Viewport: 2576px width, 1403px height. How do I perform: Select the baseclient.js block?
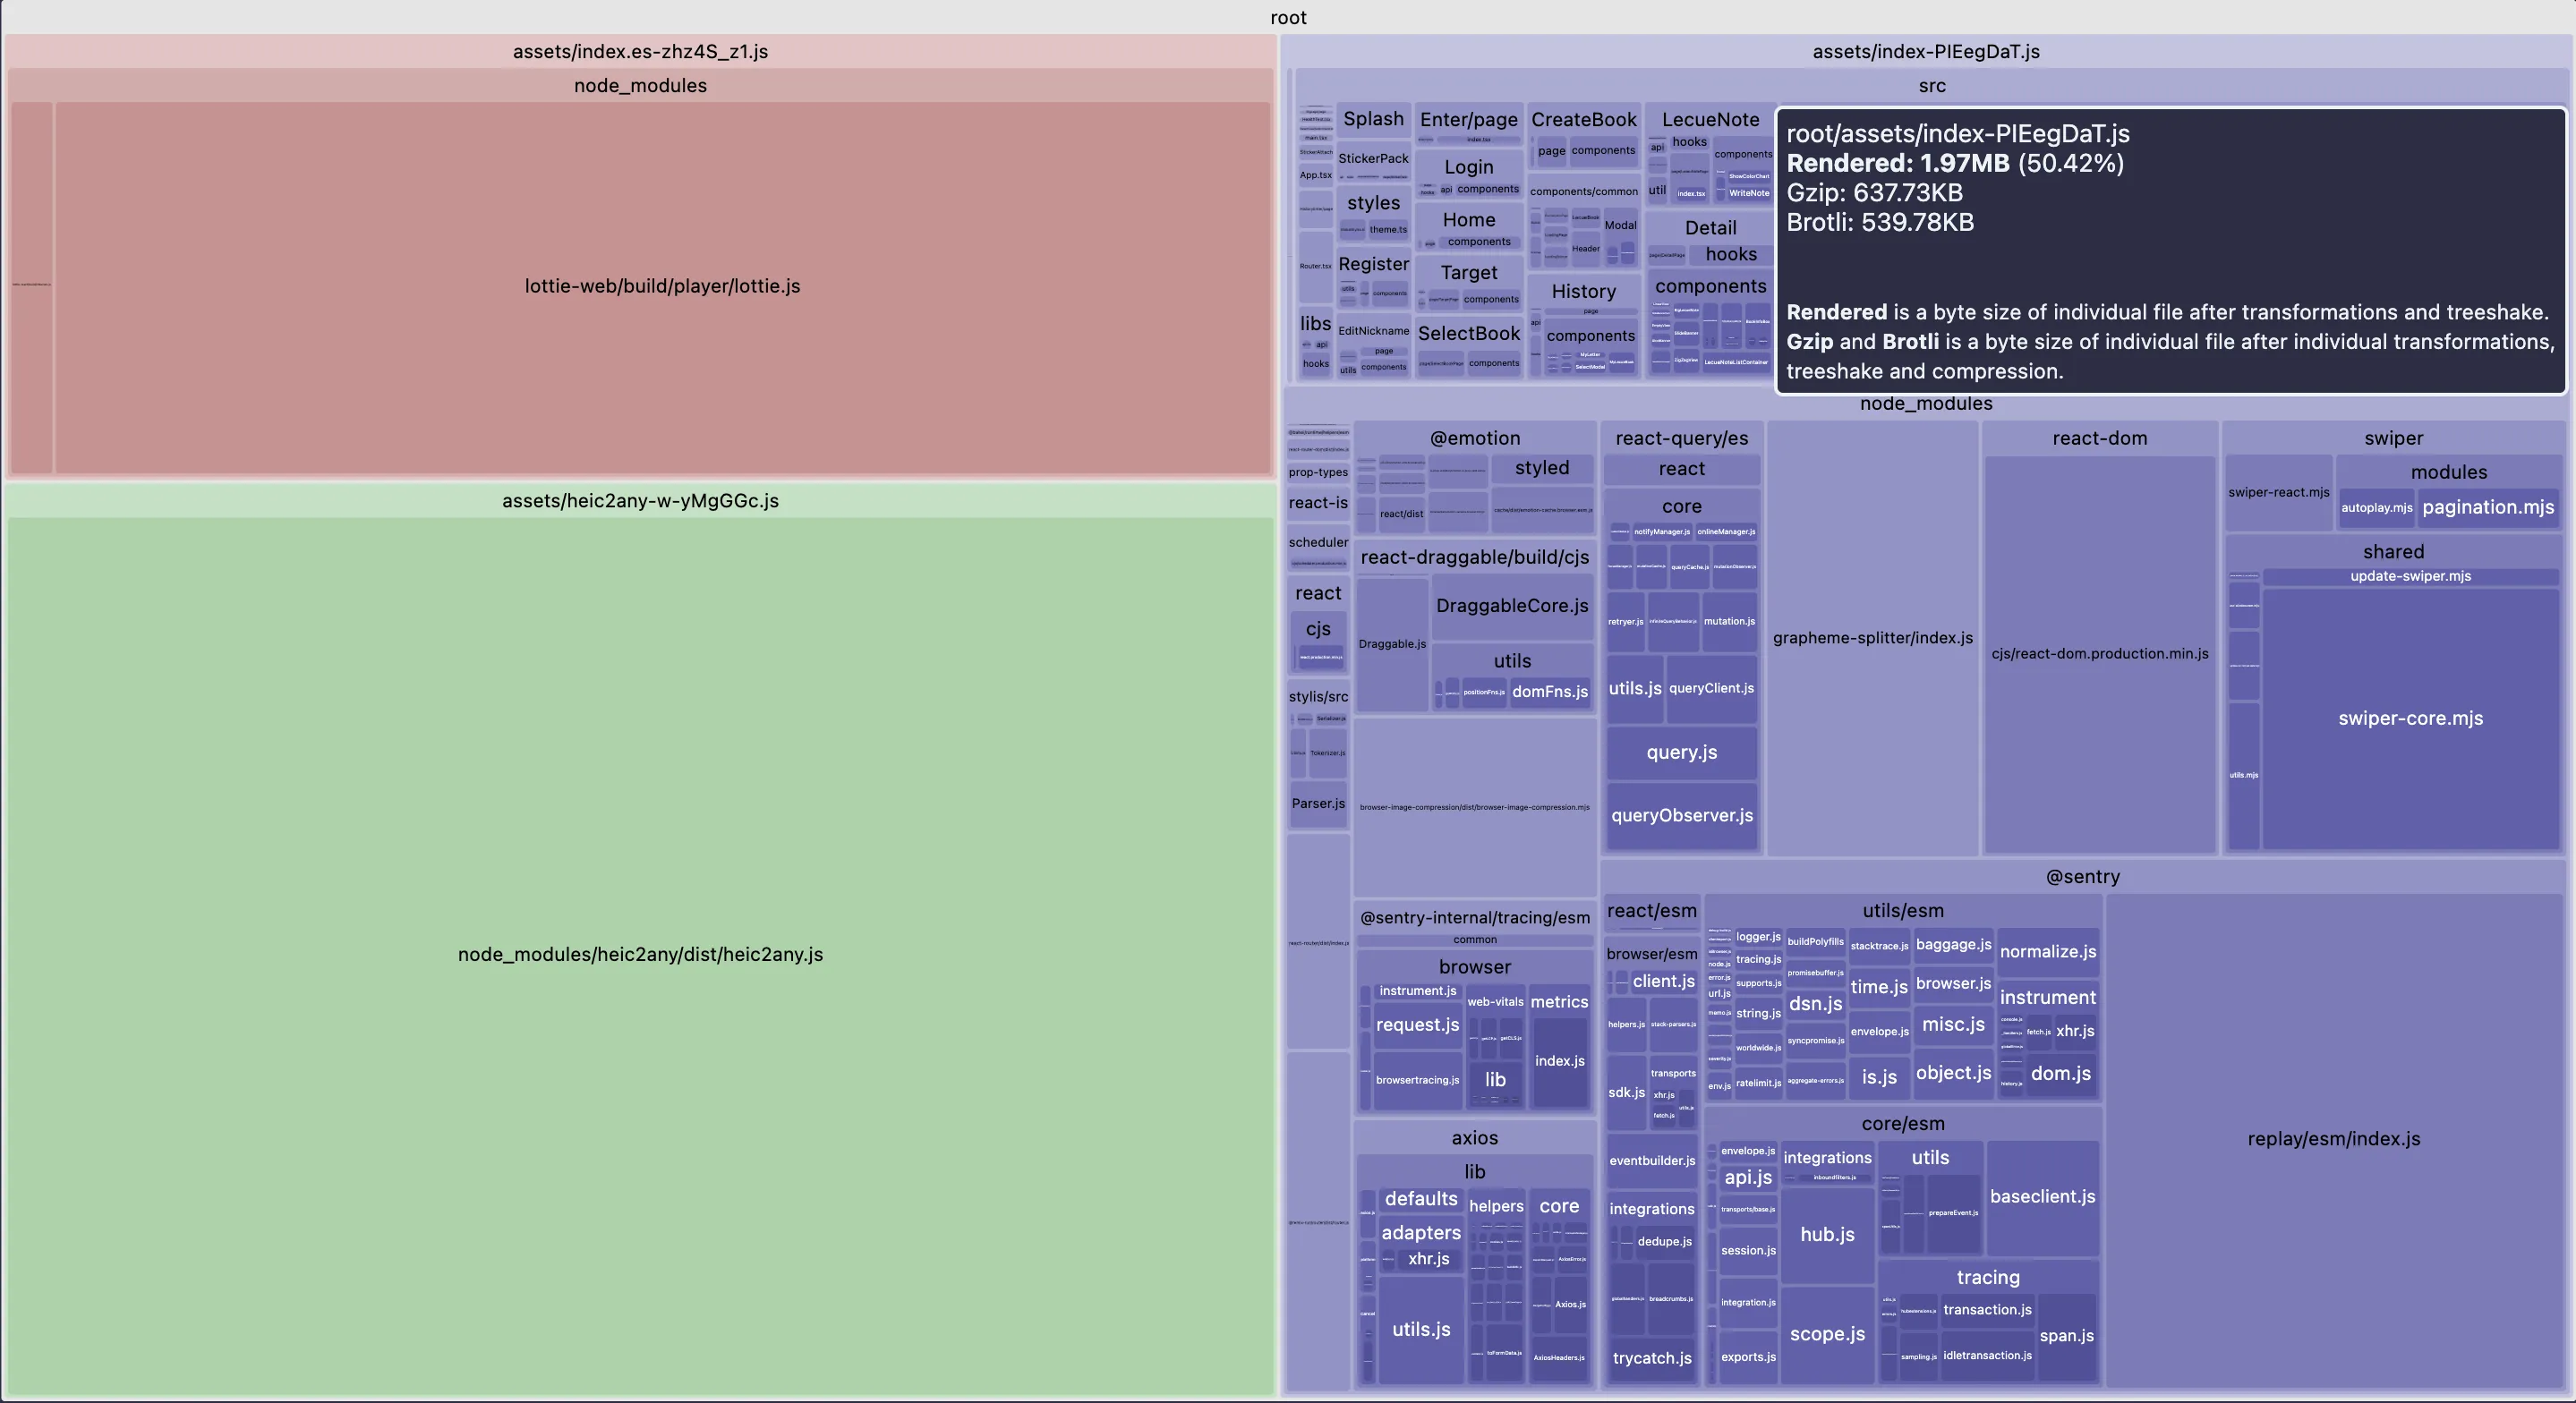point(2042,1197)
